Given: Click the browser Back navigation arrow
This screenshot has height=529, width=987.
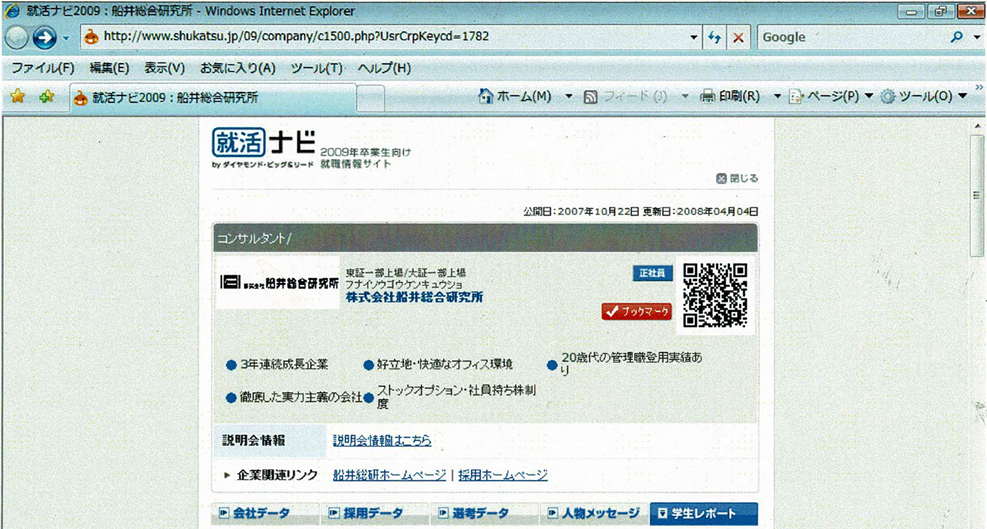Looking at the screenshot, I should pos(16,38).
